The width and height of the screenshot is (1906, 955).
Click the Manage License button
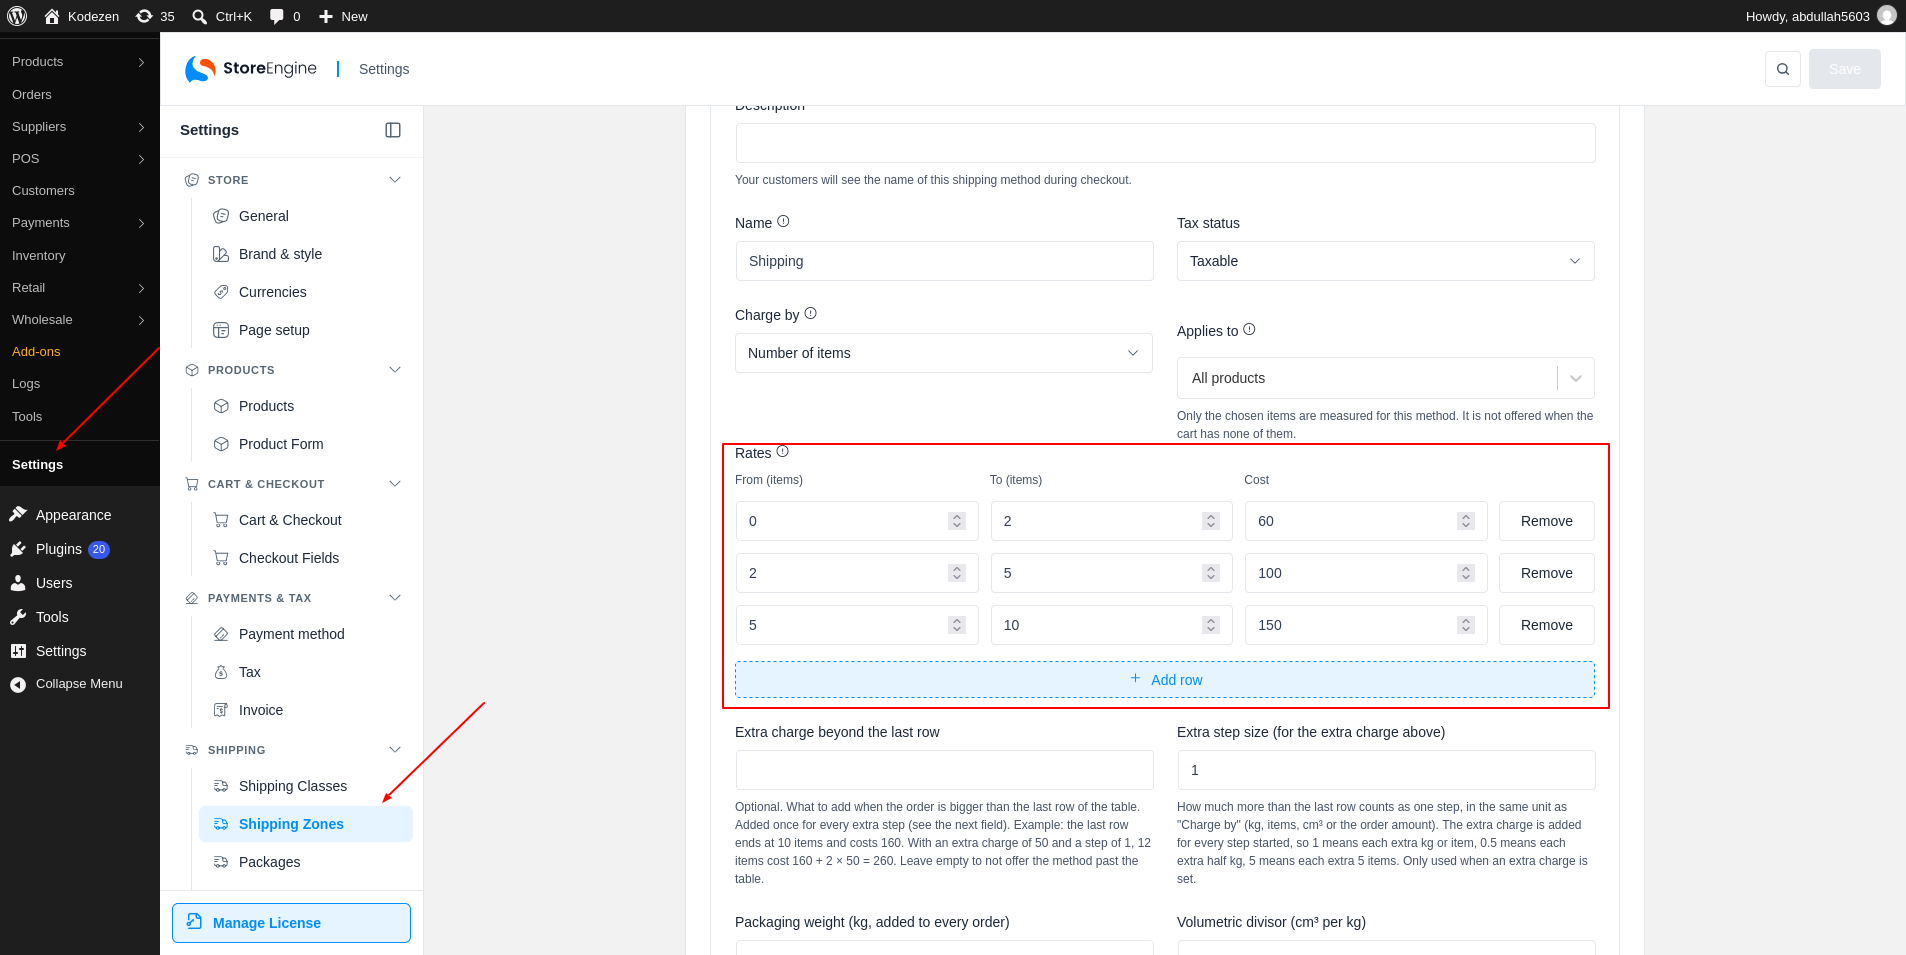pyautogui.click(x=291, y=923)
